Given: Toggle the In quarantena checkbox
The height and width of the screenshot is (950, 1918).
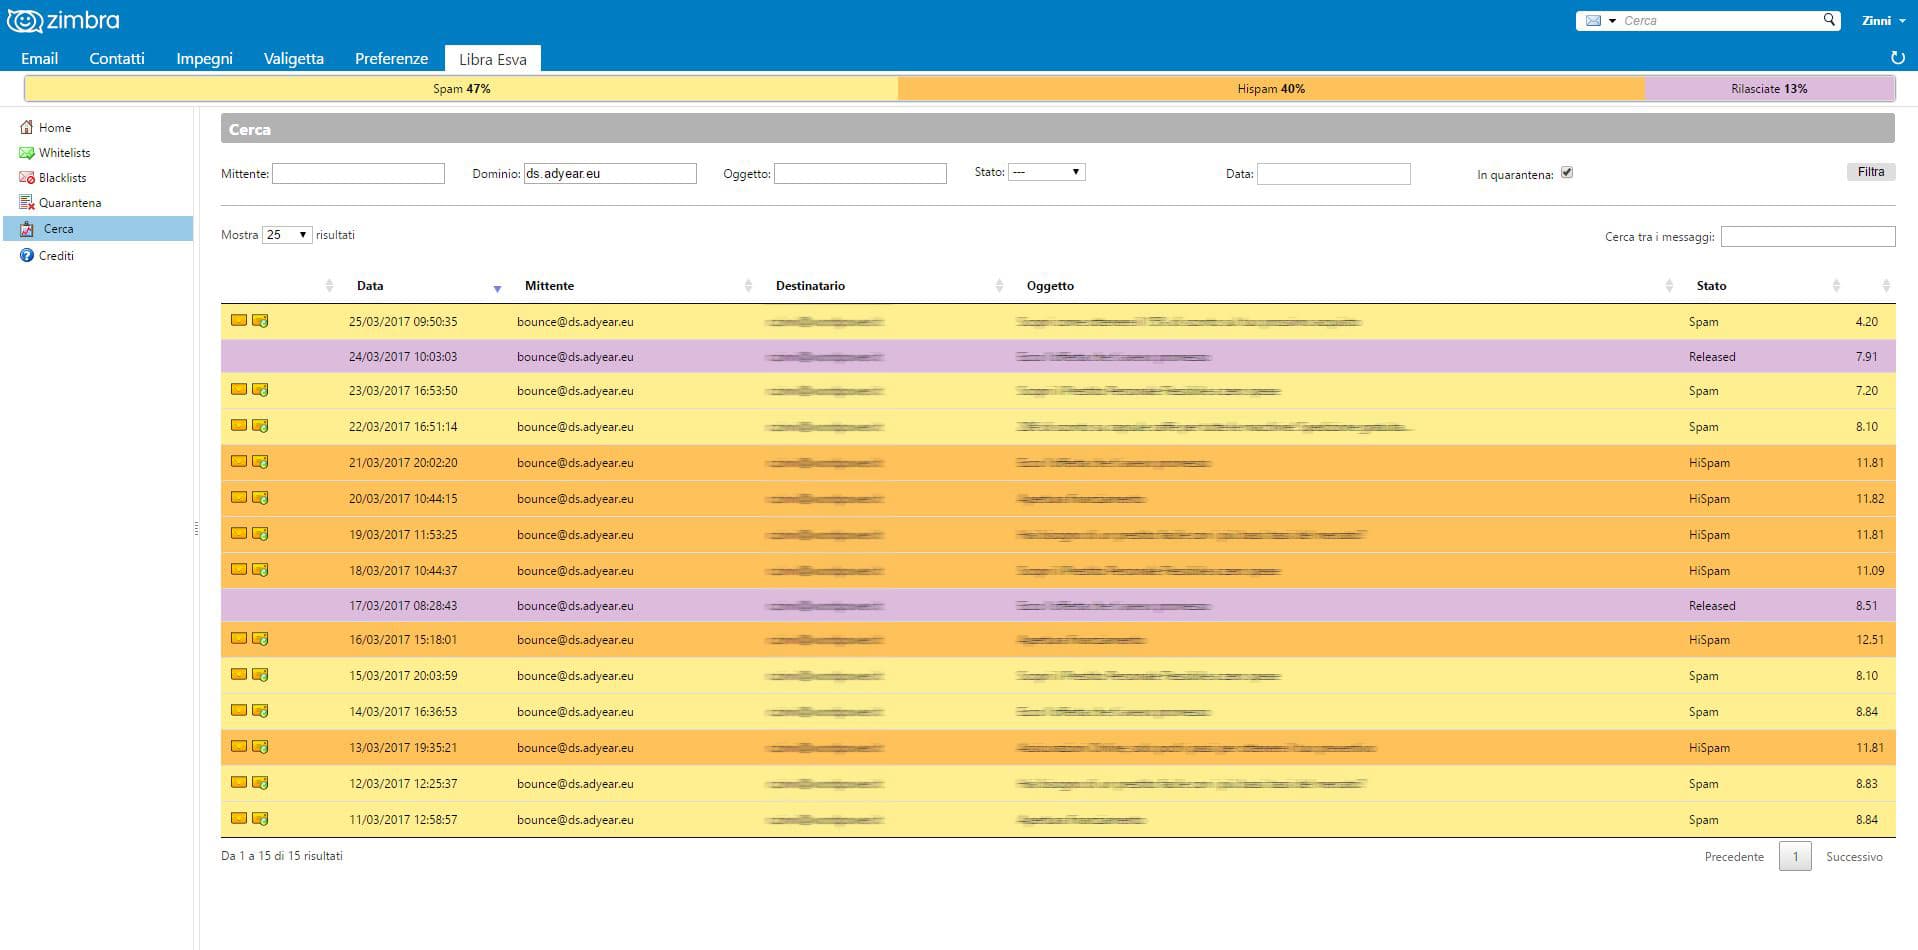Looking at the screenshot, I should (1567, 172).
